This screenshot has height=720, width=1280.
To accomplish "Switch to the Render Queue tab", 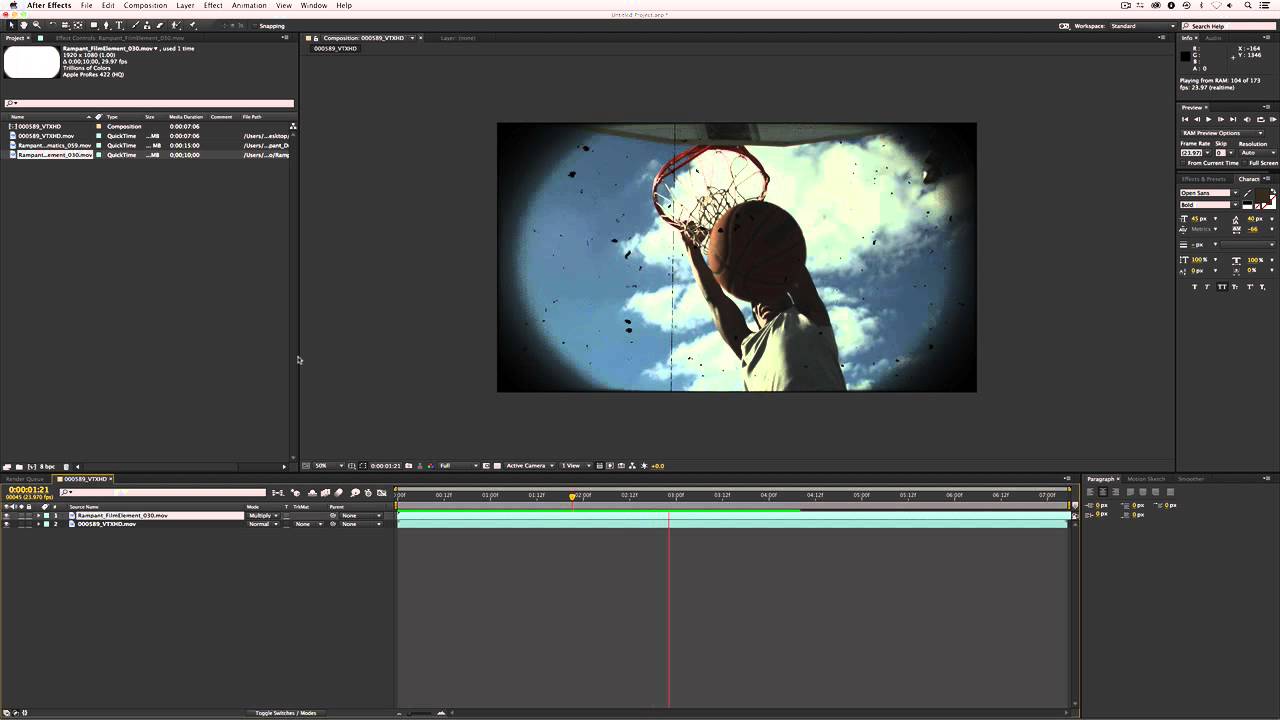I will tap(25, 479).
